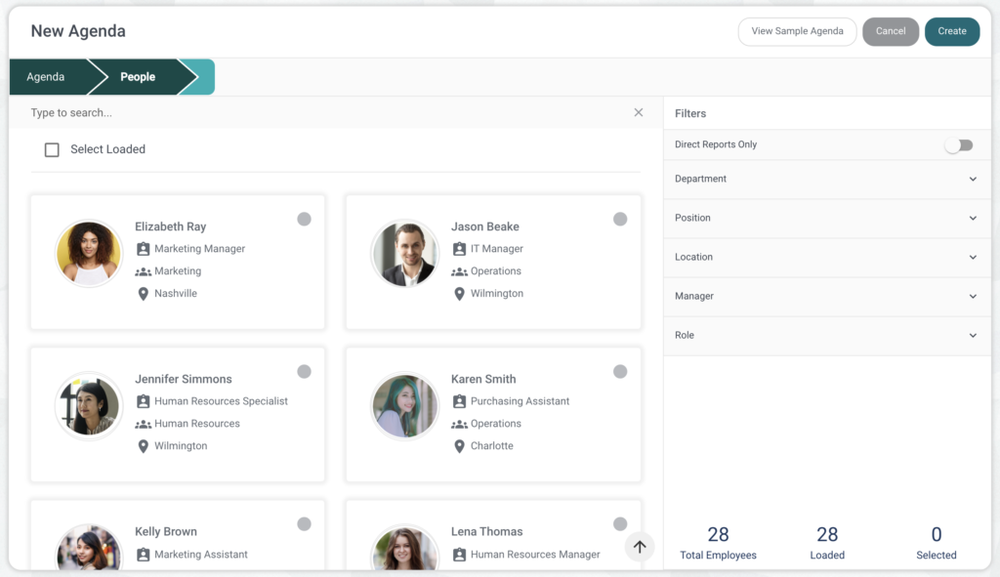1000x577 pixels.
Task: Check the Select Loaded checkbox
Action: pyautogui.click(x=51, y=148)
